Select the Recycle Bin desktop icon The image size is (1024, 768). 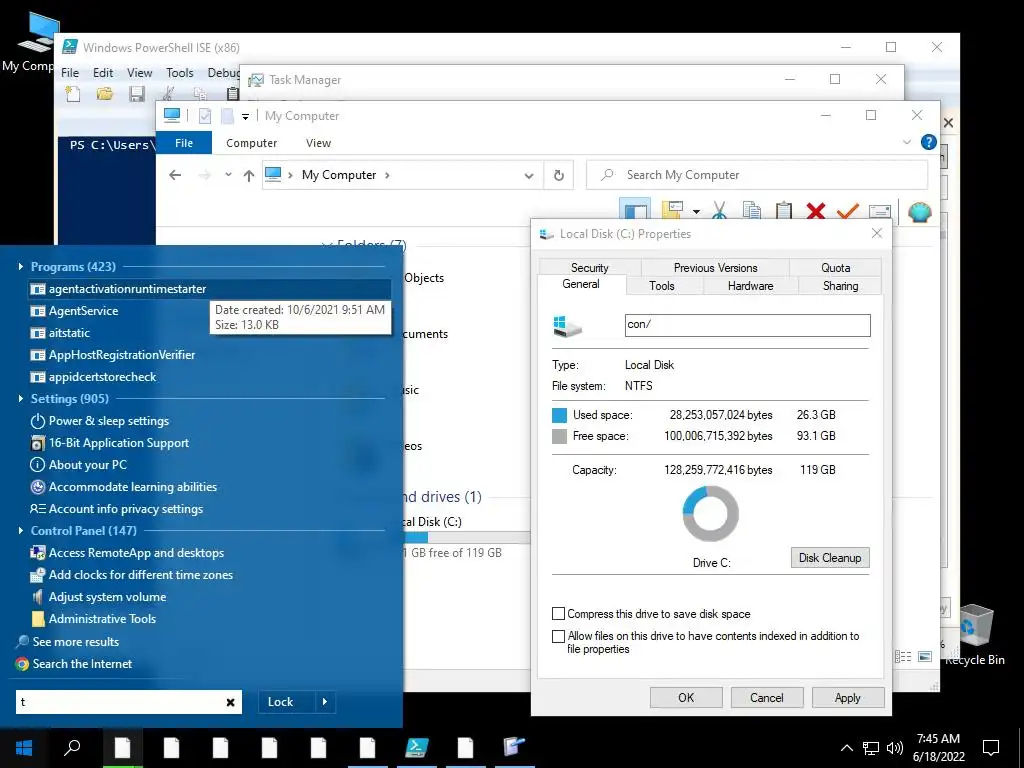point(974,633)
